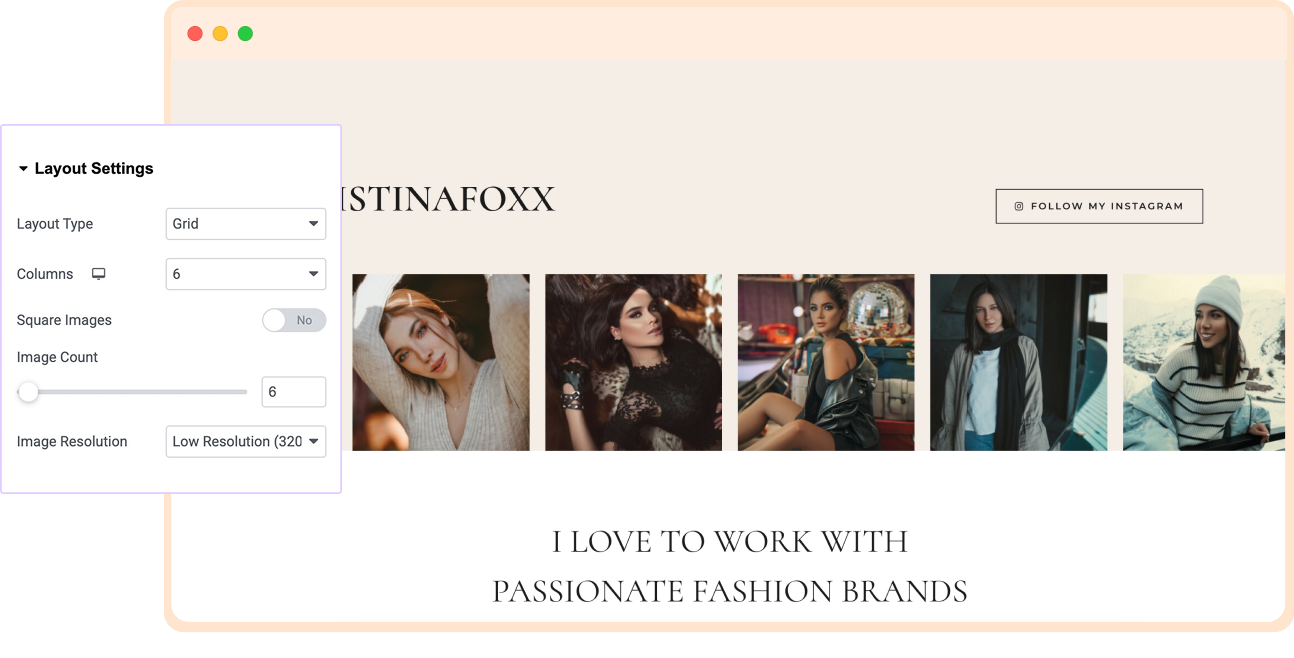This screenshot has height=658, width=1294.
Task: Click the Follow My Instagram button
Action: pos(1099,206)
